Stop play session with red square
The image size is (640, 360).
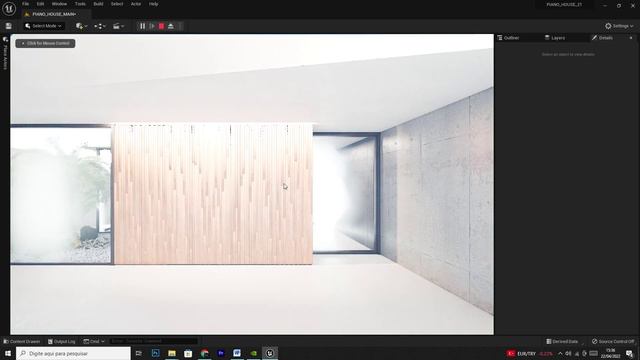161,26
